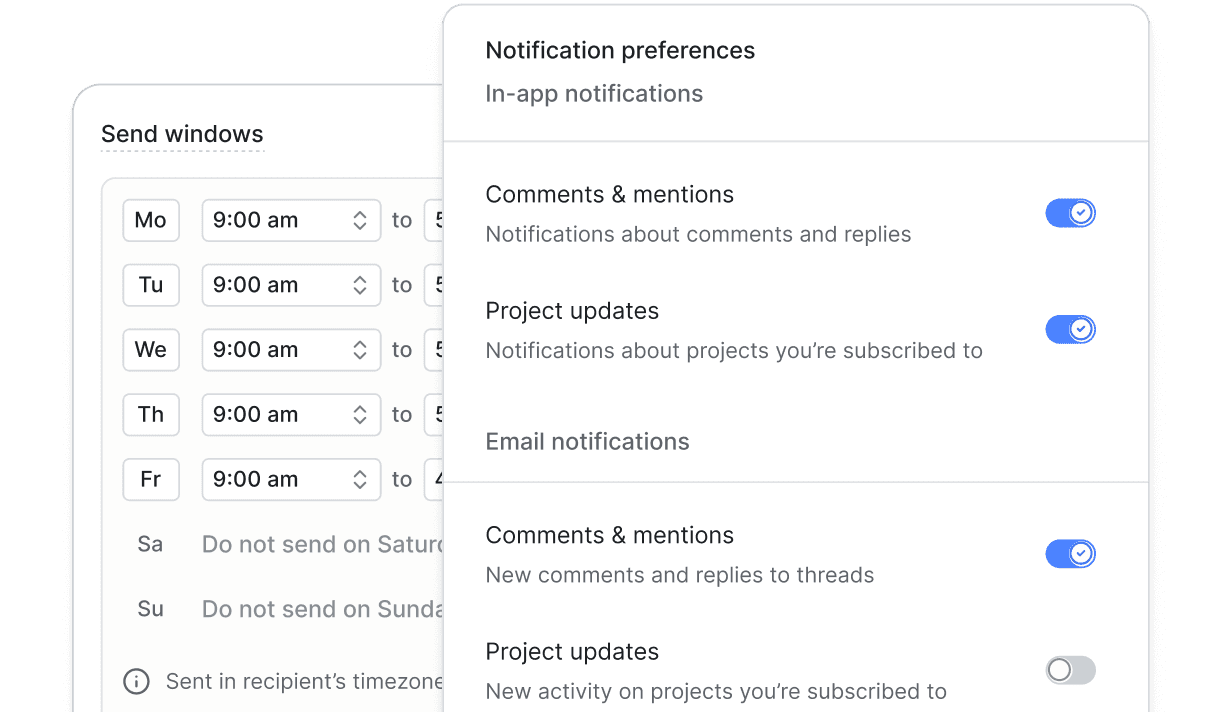The width and height of the screenshot is (1216, 712).
Task: Toggle the We day button
Action: click(x=151, y=350)
